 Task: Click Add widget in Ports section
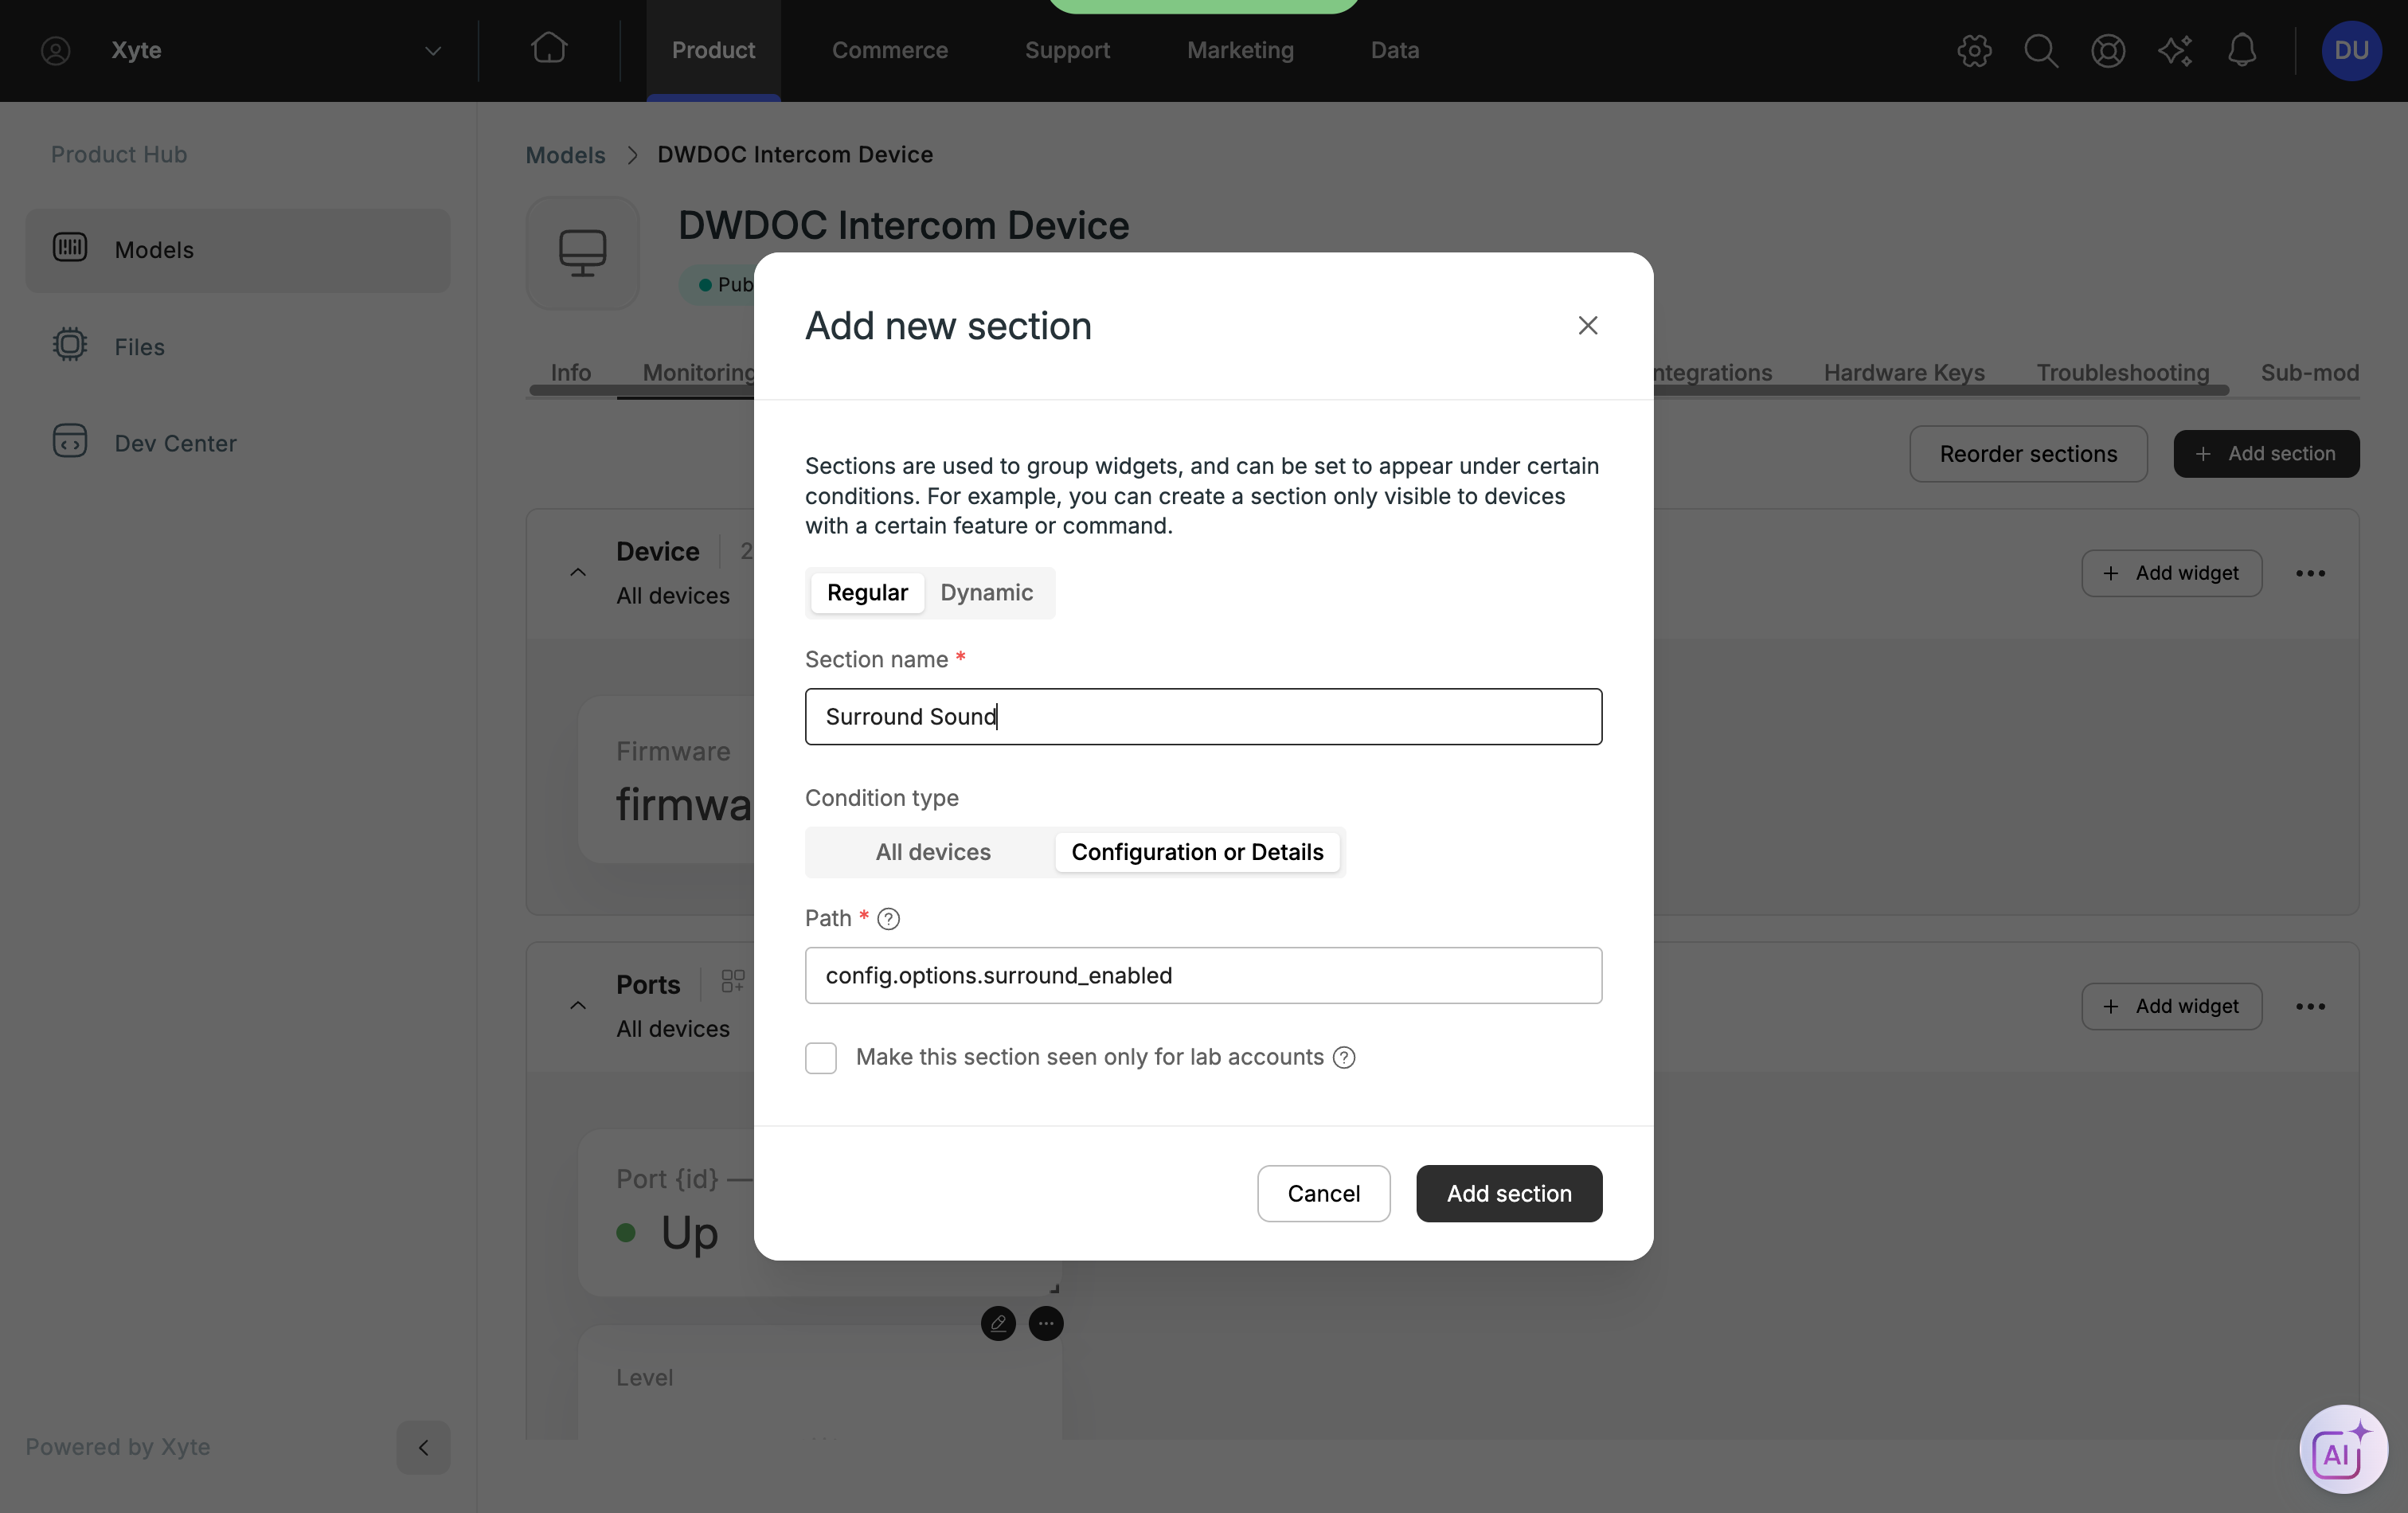click(2172, 1007)
